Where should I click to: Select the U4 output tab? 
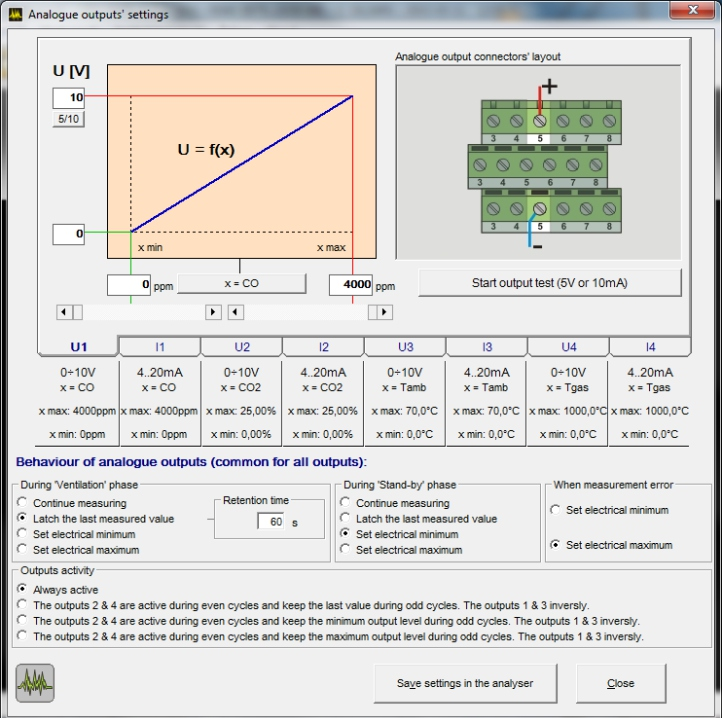tap(568, 346)
